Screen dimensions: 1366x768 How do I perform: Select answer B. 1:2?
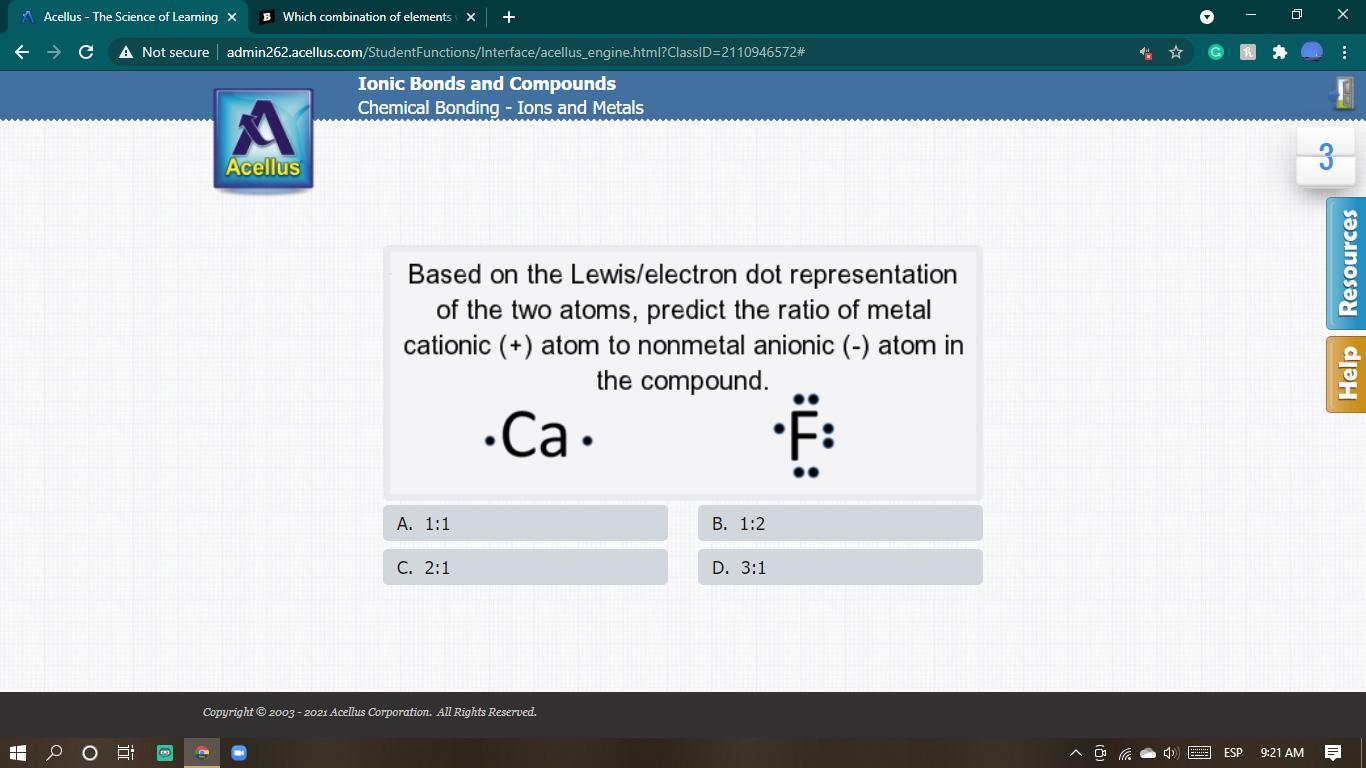840,523
